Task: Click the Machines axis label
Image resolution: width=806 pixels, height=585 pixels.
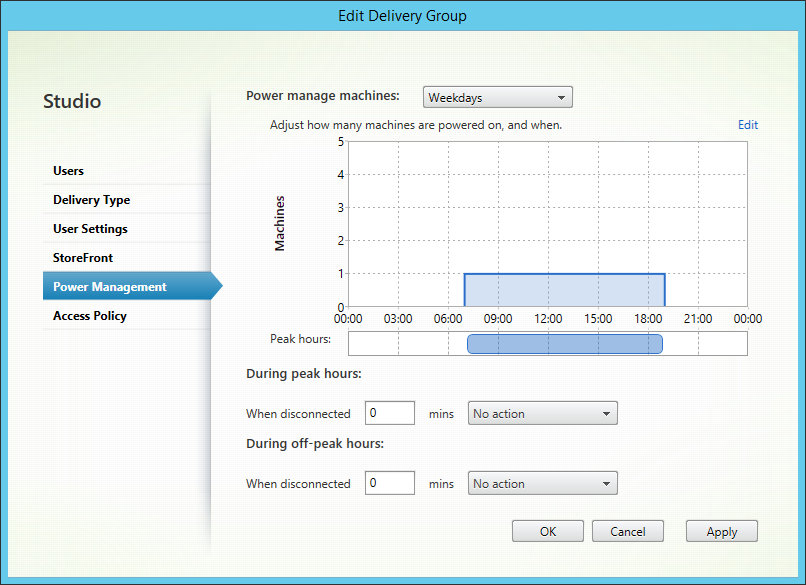Action: [280, 224]
